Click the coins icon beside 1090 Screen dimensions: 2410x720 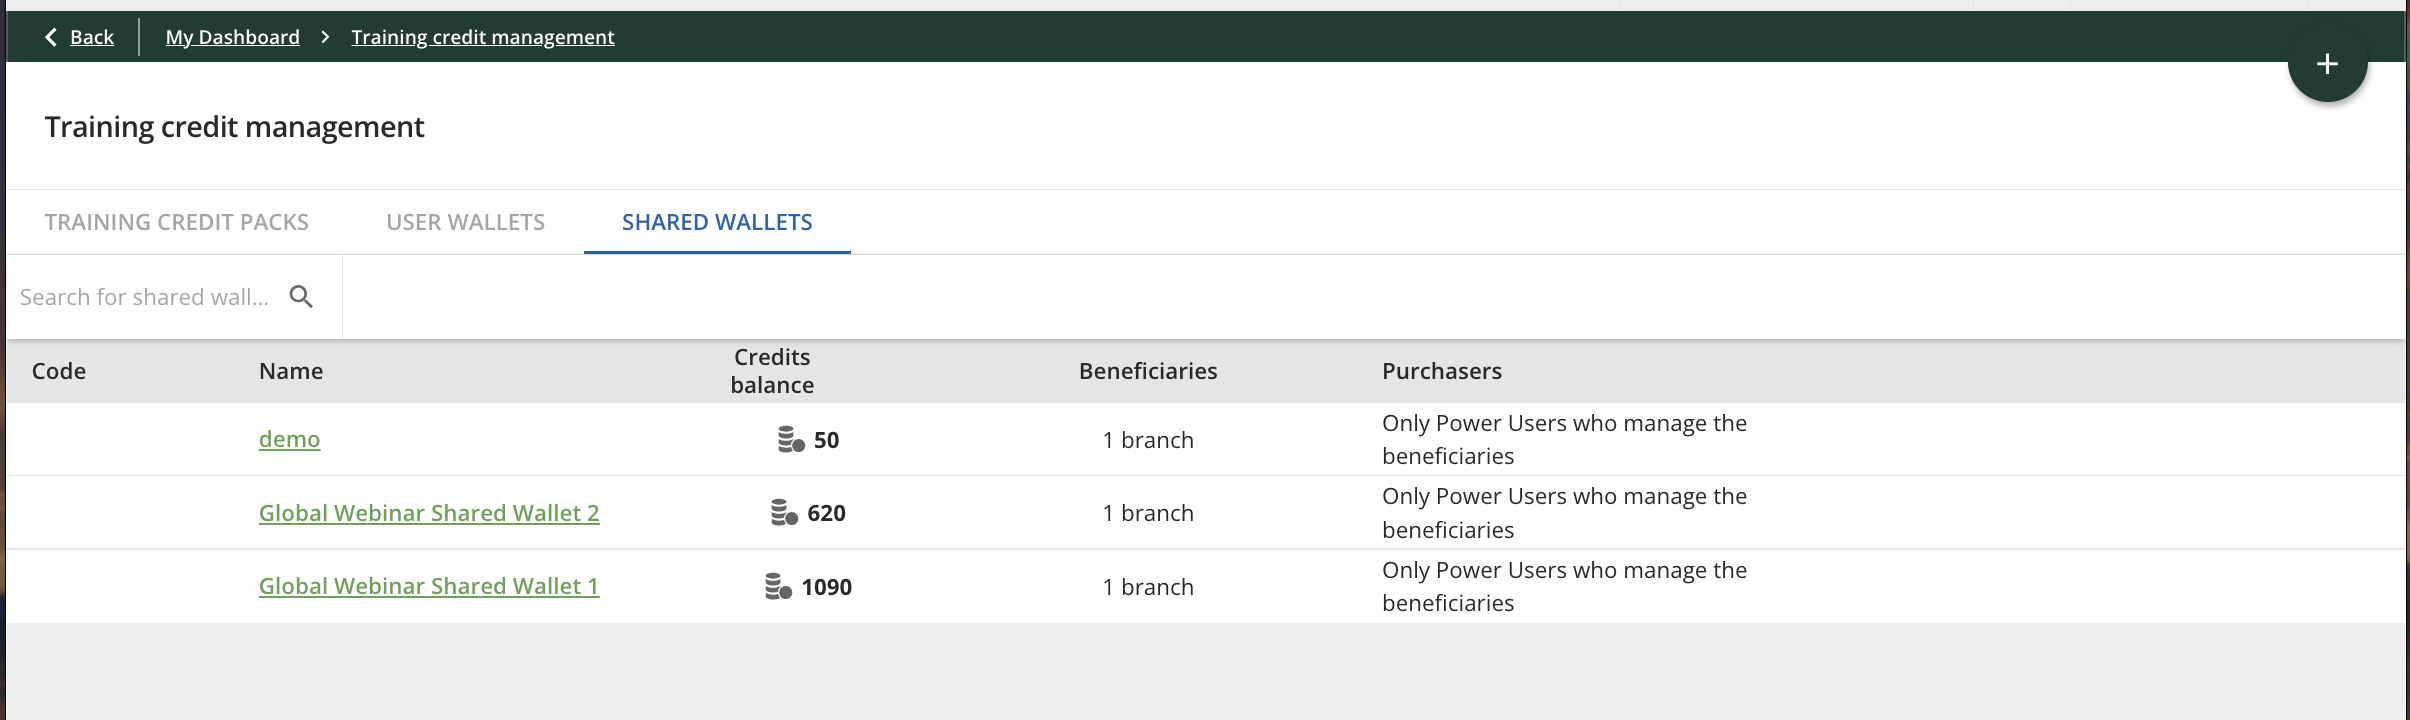(778, 587)
